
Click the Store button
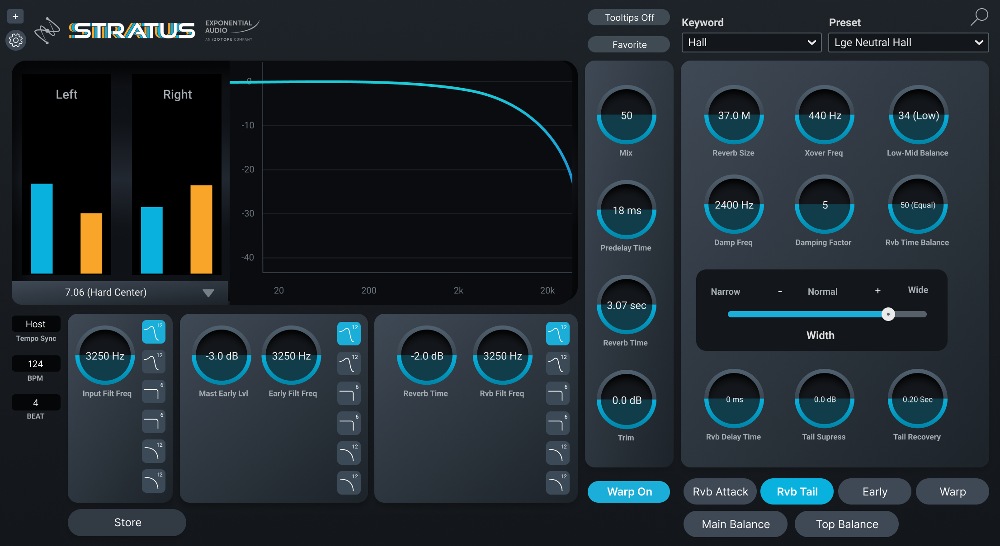pyautogui.click(x=127, y=522)
